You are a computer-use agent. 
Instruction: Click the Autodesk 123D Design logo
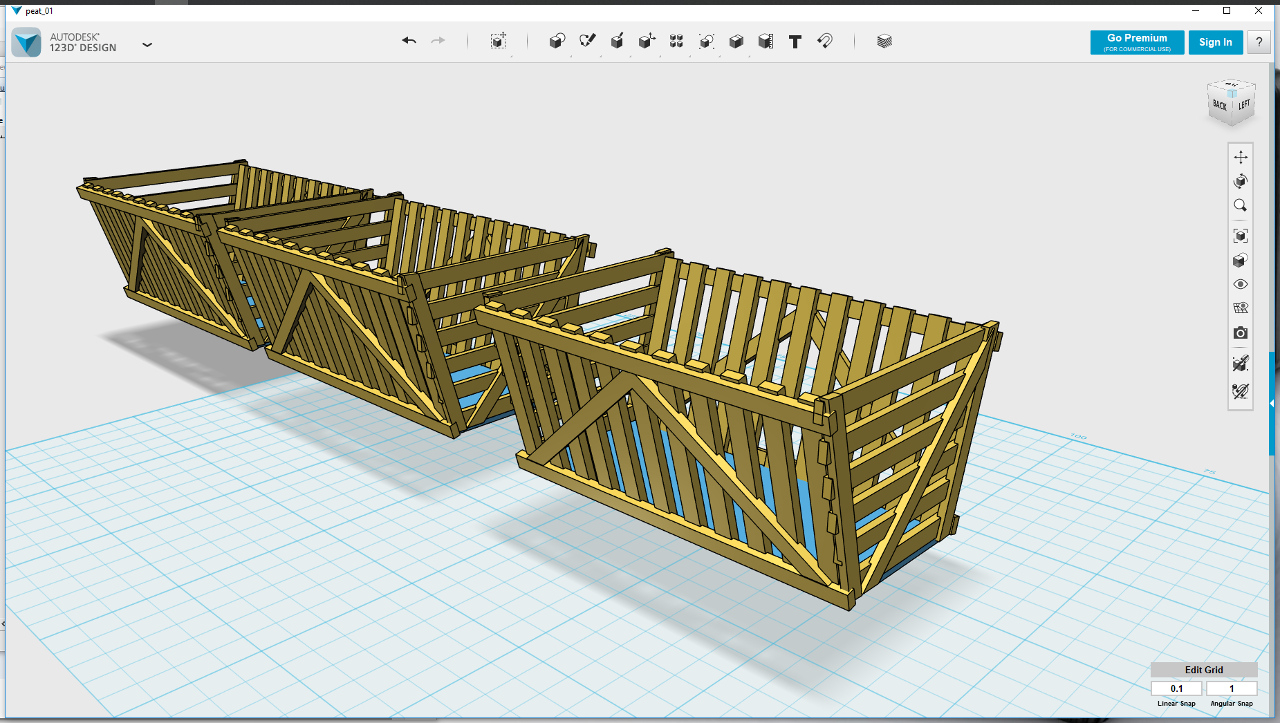coord(26,42)
